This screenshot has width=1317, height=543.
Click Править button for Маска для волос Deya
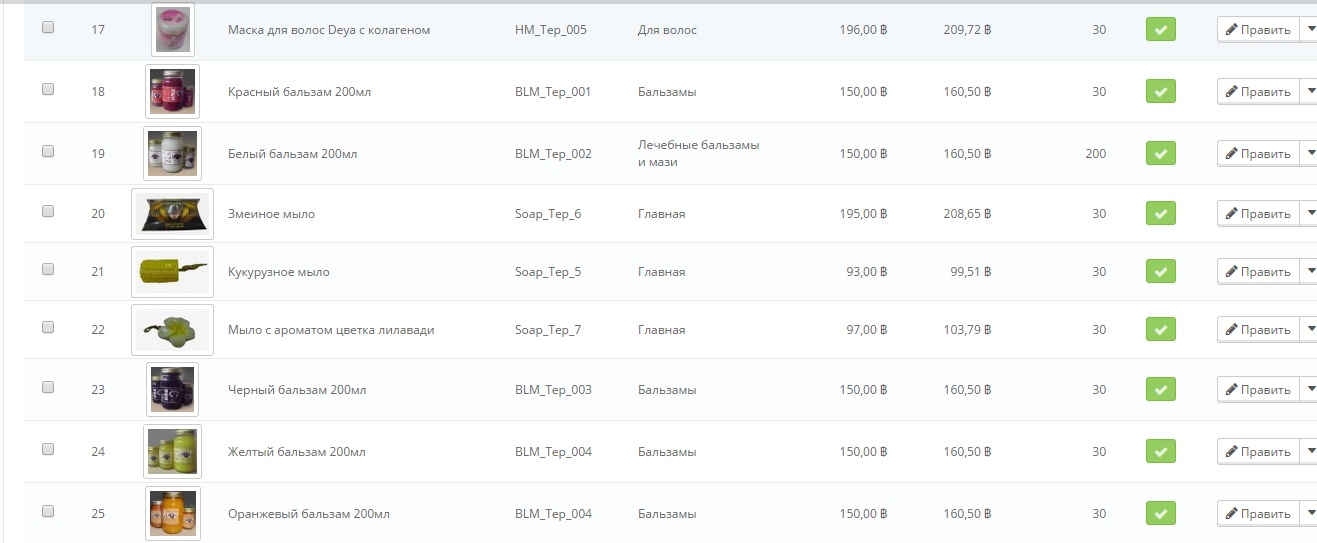click(1258, 30)
